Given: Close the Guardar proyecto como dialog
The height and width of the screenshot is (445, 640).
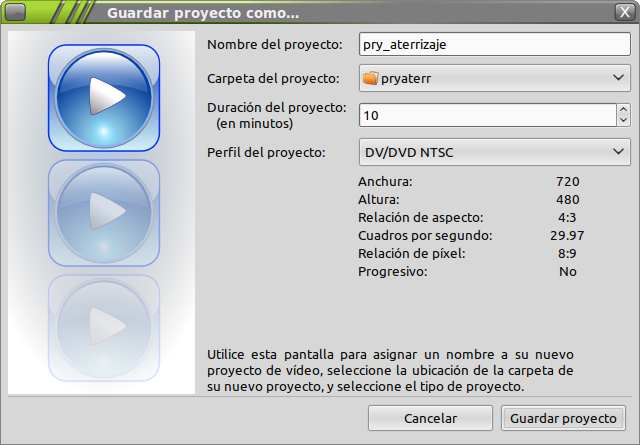Looking at the screenshot, I should 622,13.
